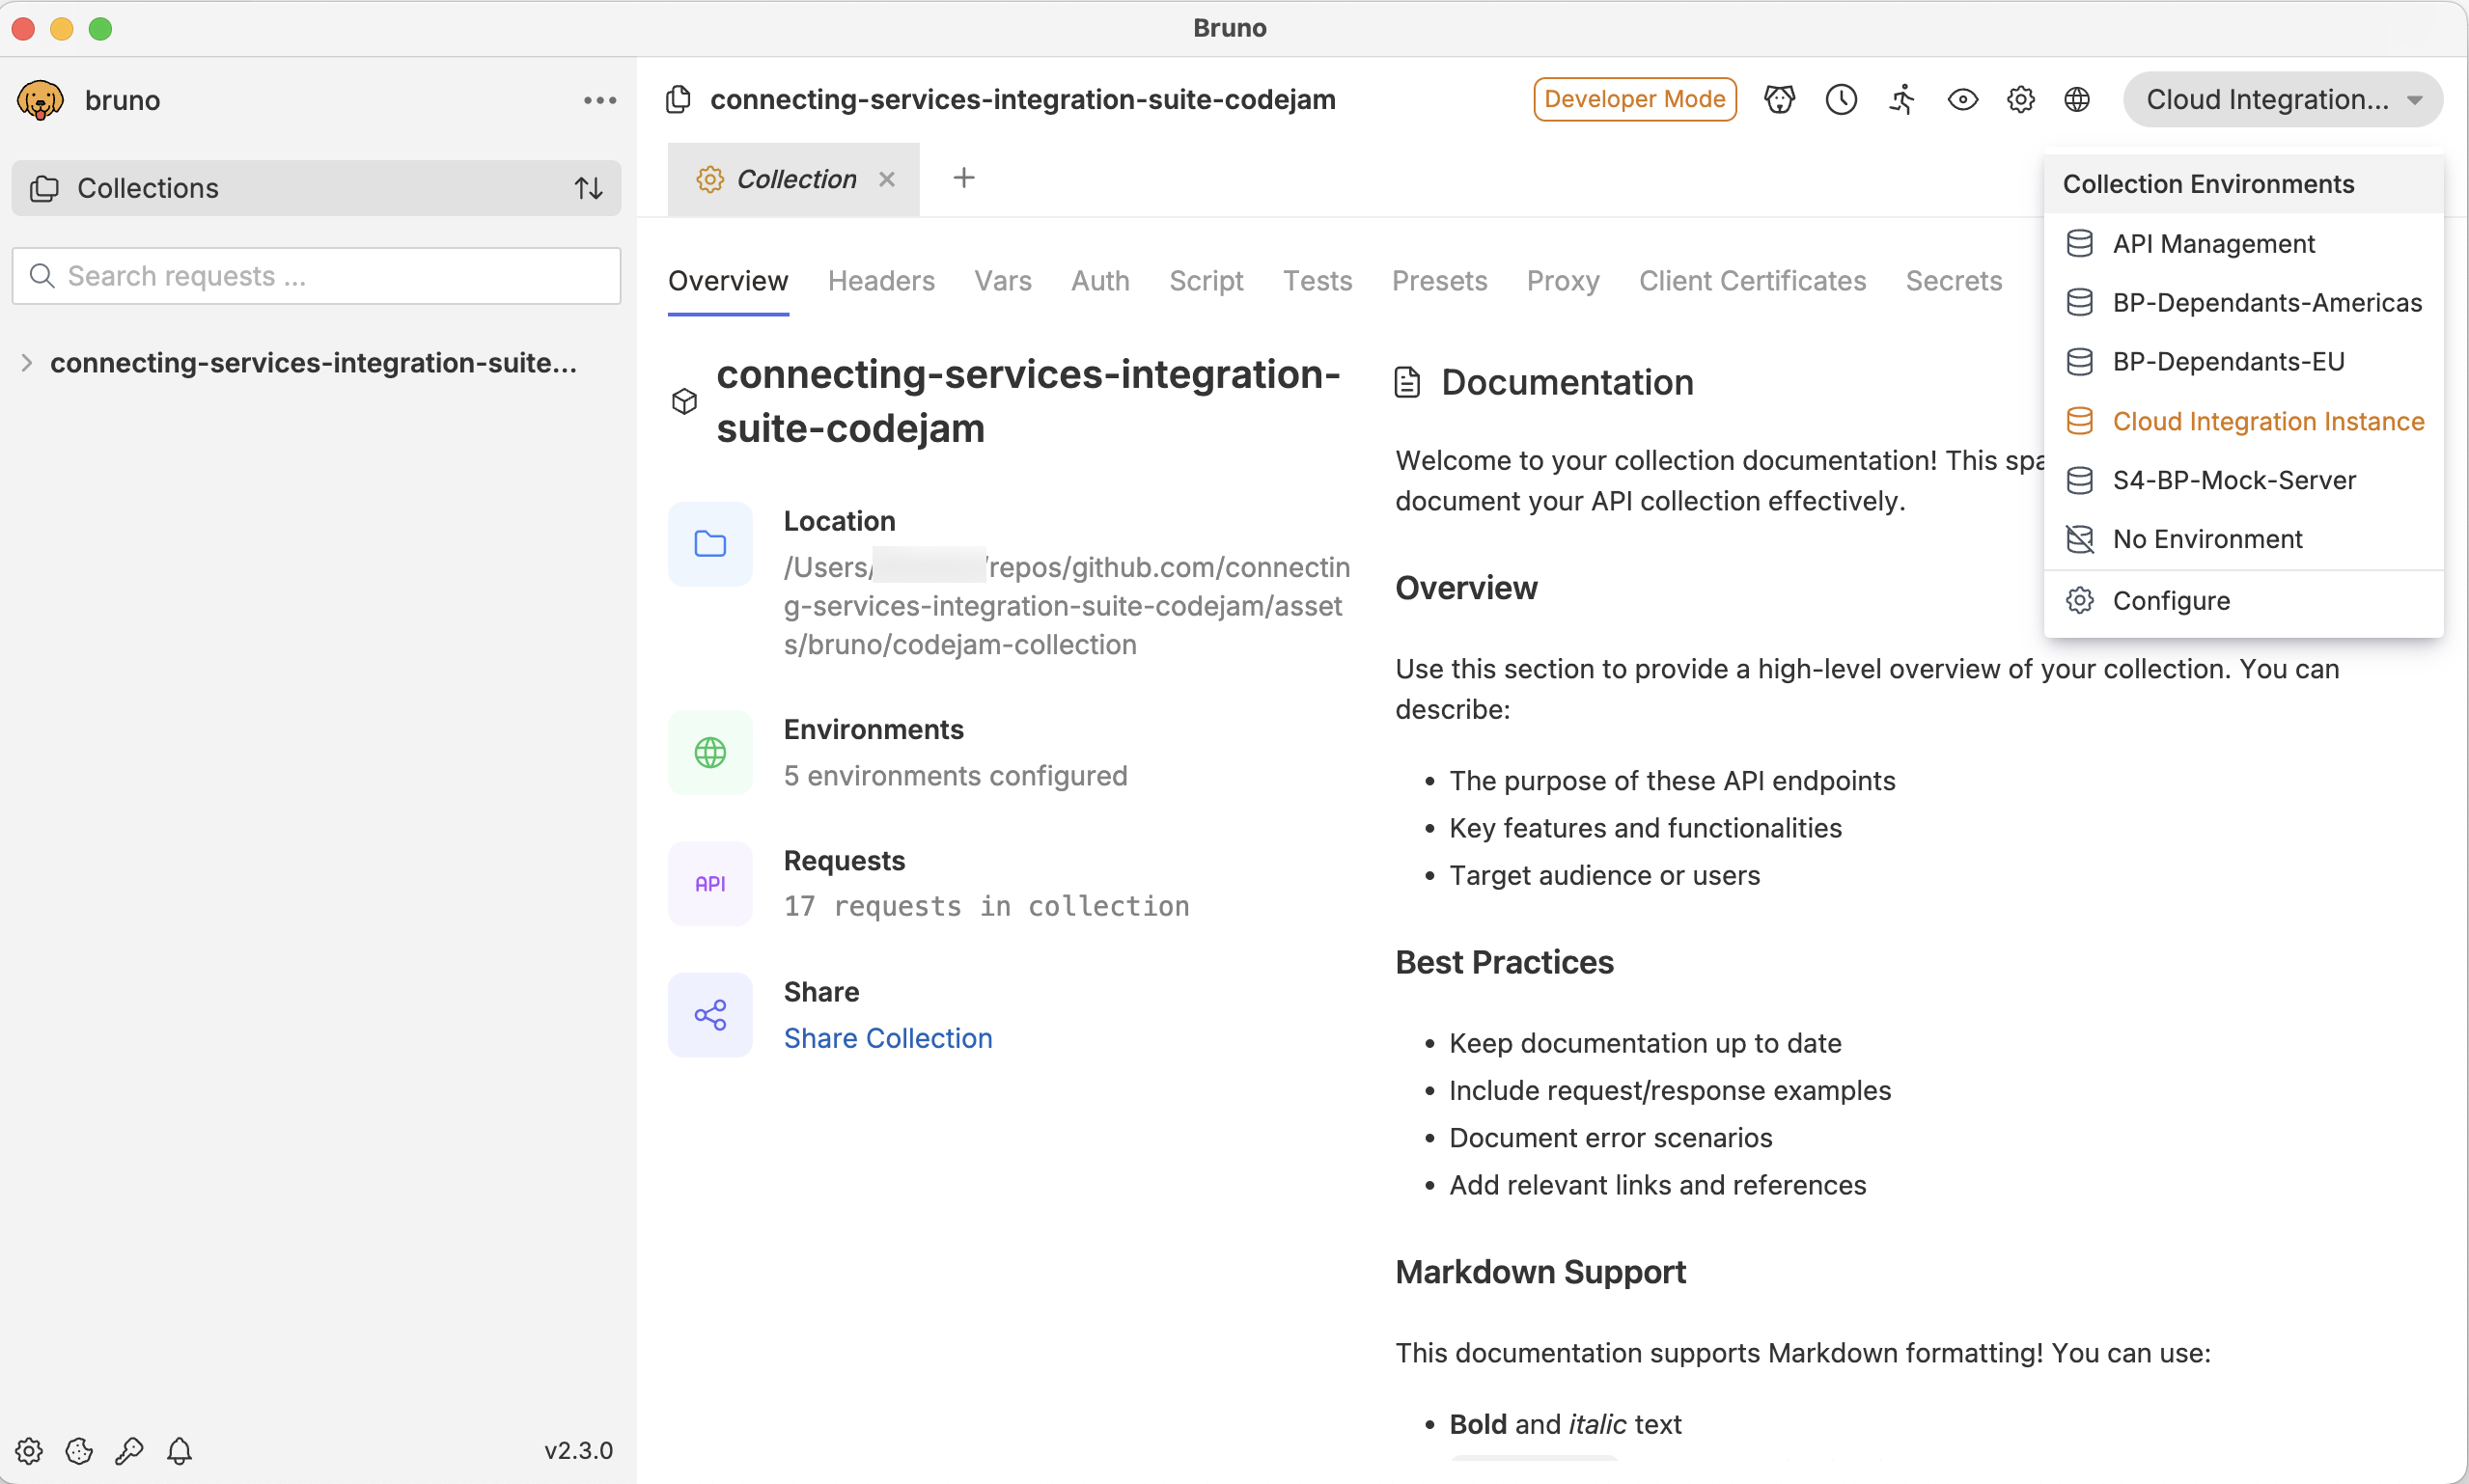The image size is (2469, 1484).
Task: Switch to the Tests tab
Action: [1317, 281]
